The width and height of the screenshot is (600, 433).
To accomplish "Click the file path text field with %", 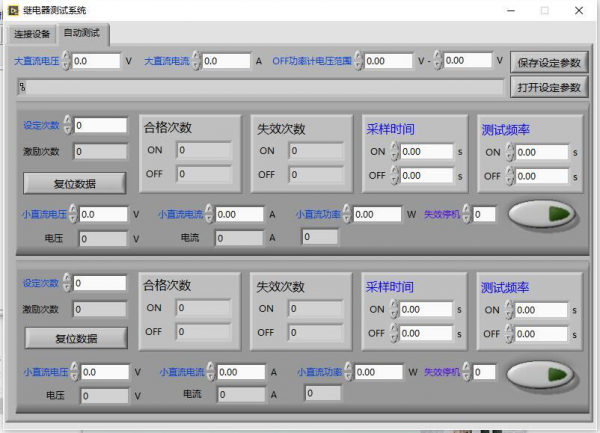I will [258, 87].
